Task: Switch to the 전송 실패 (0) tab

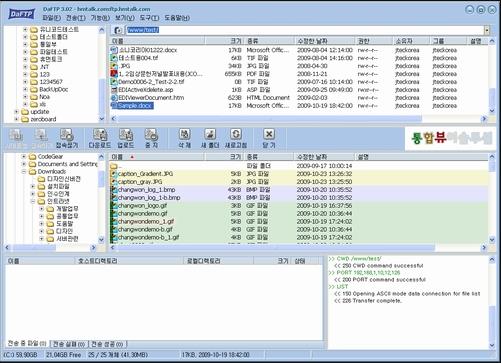Action: point(69,344)
